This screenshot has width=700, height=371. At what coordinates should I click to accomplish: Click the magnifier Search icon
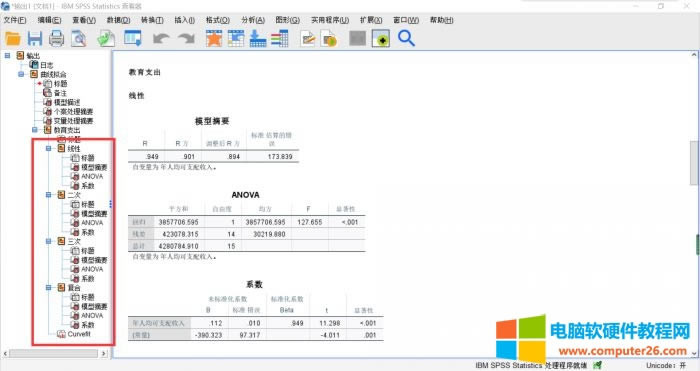pyautogui.click(x=406, y=38)
